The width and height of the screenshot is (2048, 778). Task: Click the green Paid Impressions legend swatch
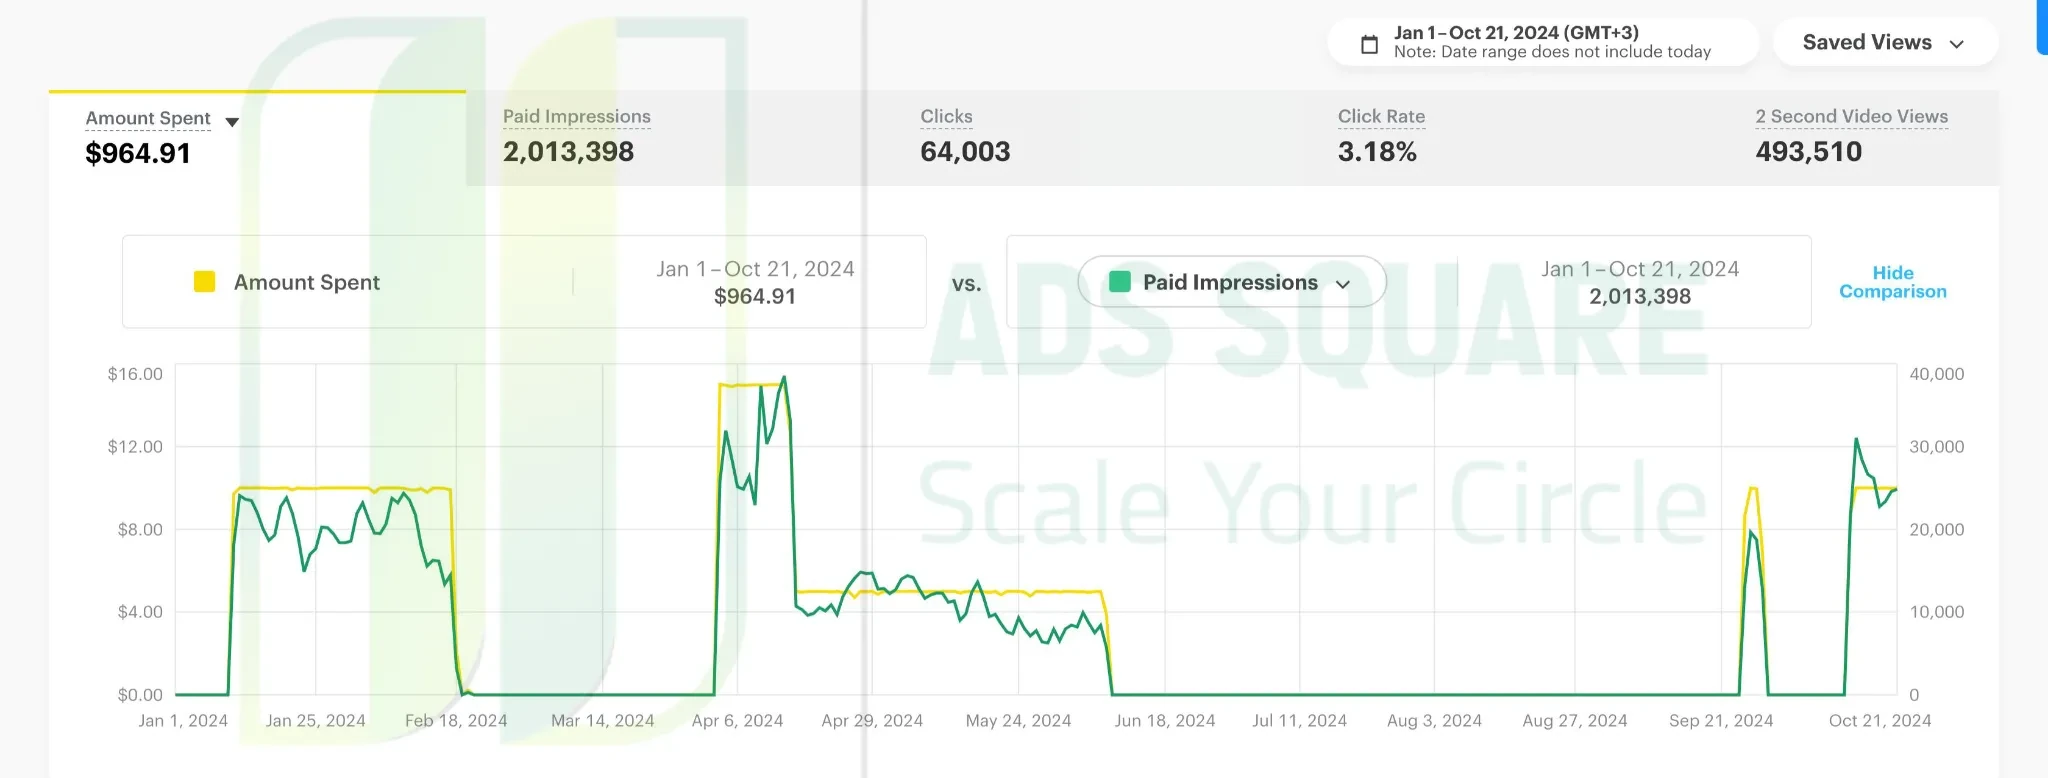pyautogui.click(x=1120, y=282)
